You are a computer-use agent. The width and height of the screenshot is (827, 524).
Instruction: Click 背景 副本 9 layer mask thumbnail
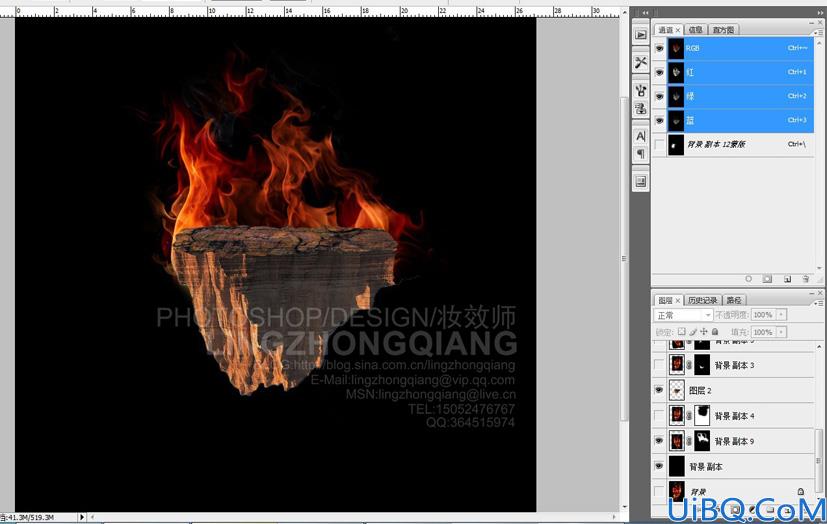702,441
